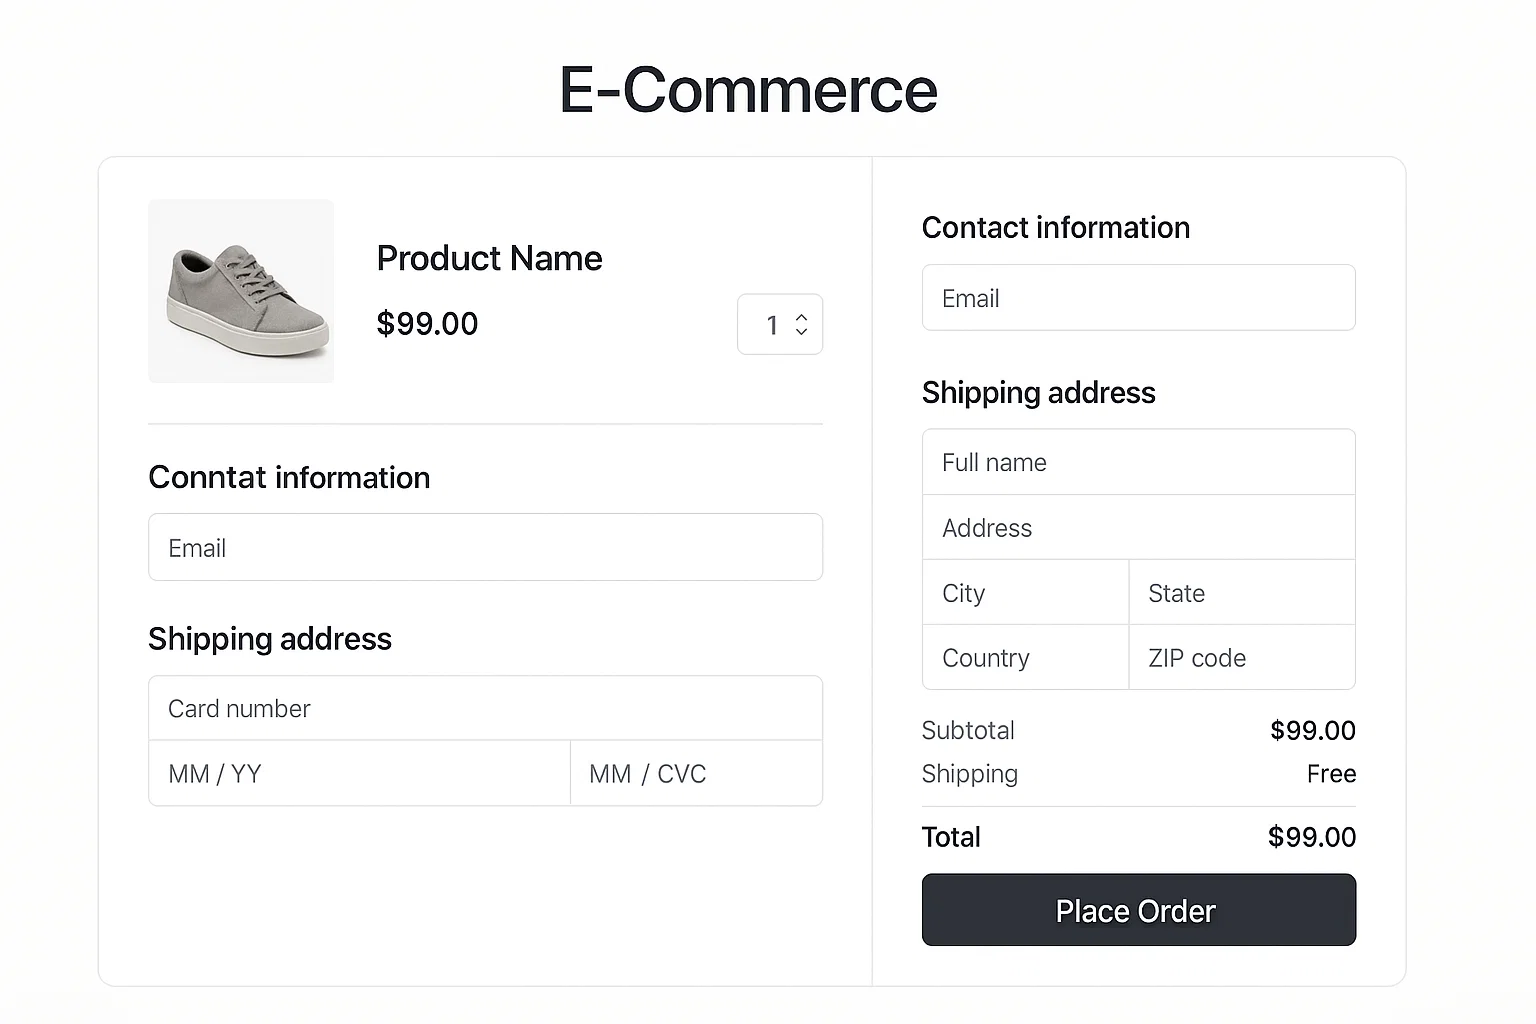This screenshot has width=1536, height=1024.
Task: Click the City field
Action: point(1024,592)
